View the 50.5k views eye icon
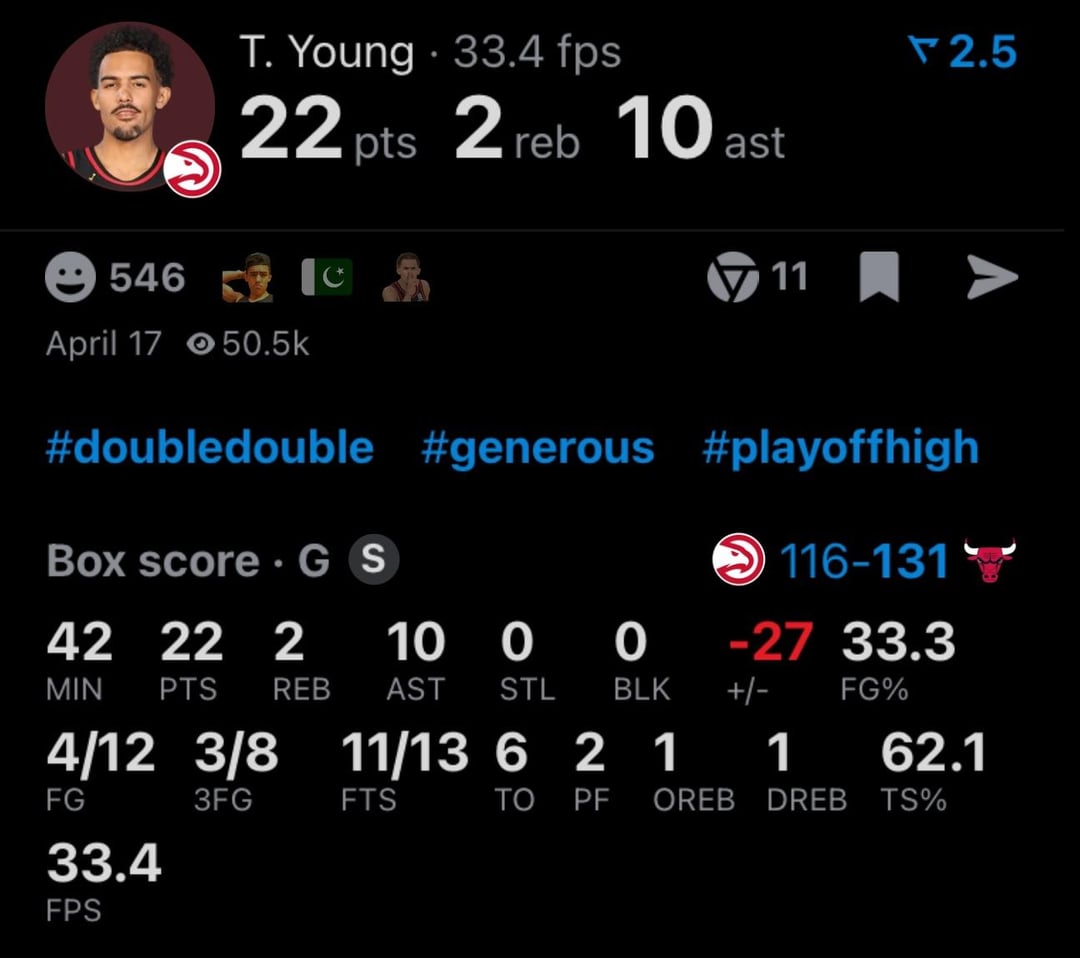This screenshot has width=1080, height=958. 201,344
